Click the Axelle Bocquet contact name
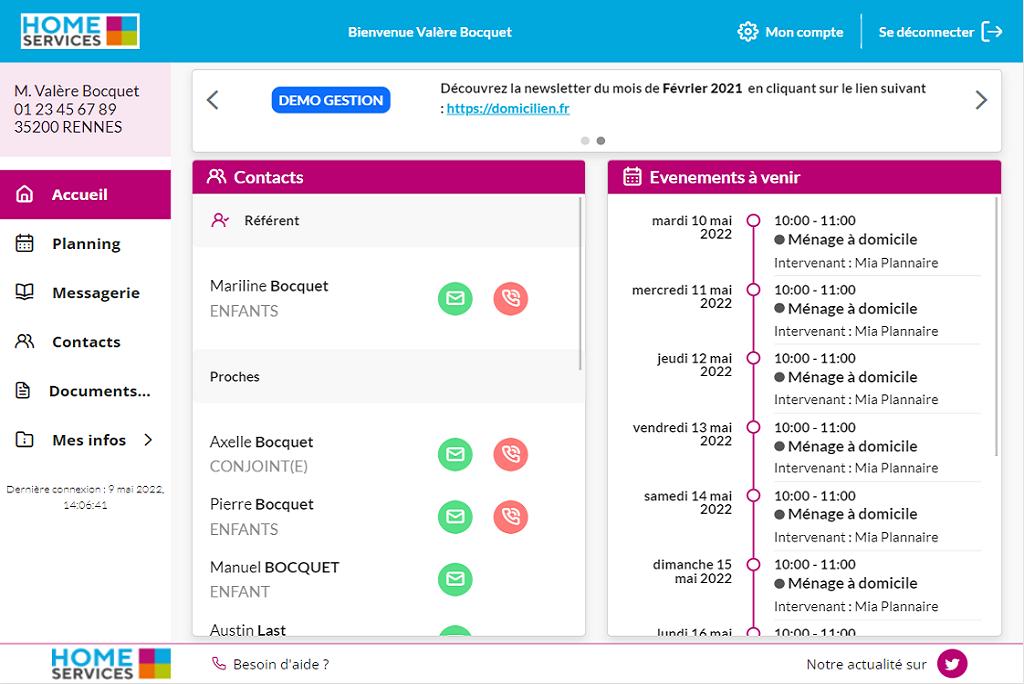 coord(261,442)
